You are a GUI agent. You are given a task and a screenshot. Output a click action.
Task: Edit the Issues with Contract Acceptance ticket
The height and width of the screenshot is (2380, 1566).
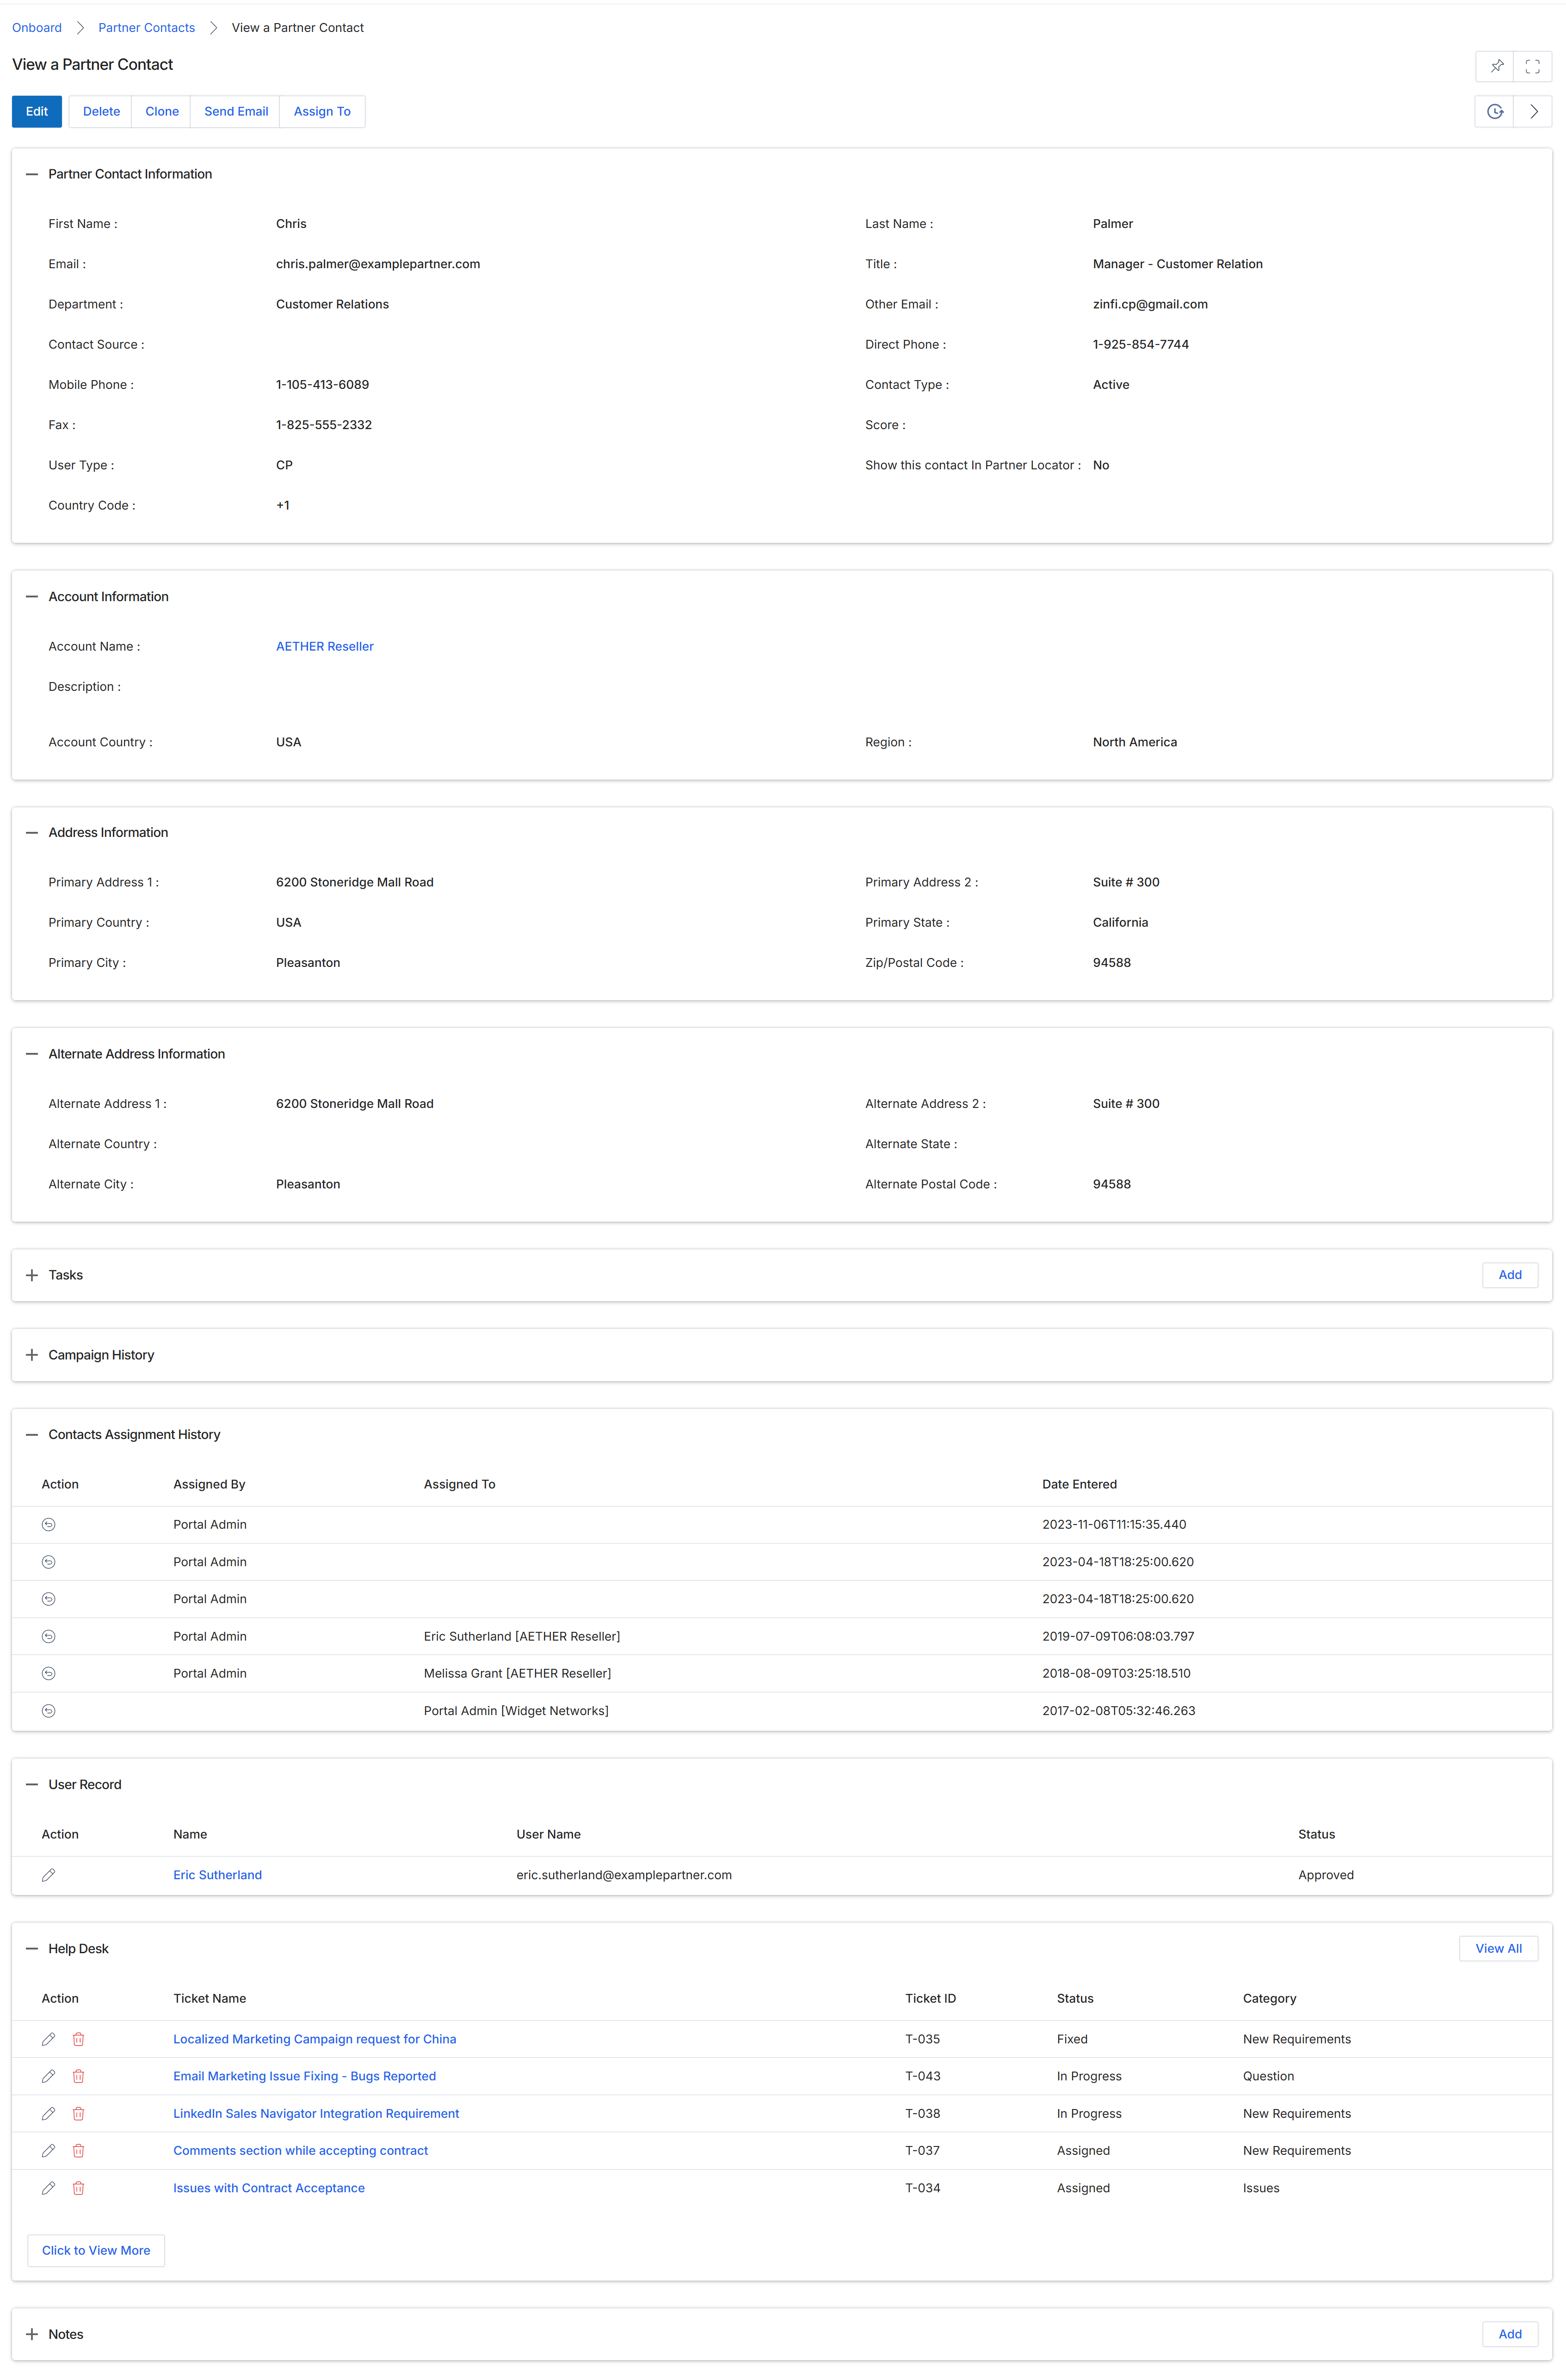click(x=48, y=2188)
